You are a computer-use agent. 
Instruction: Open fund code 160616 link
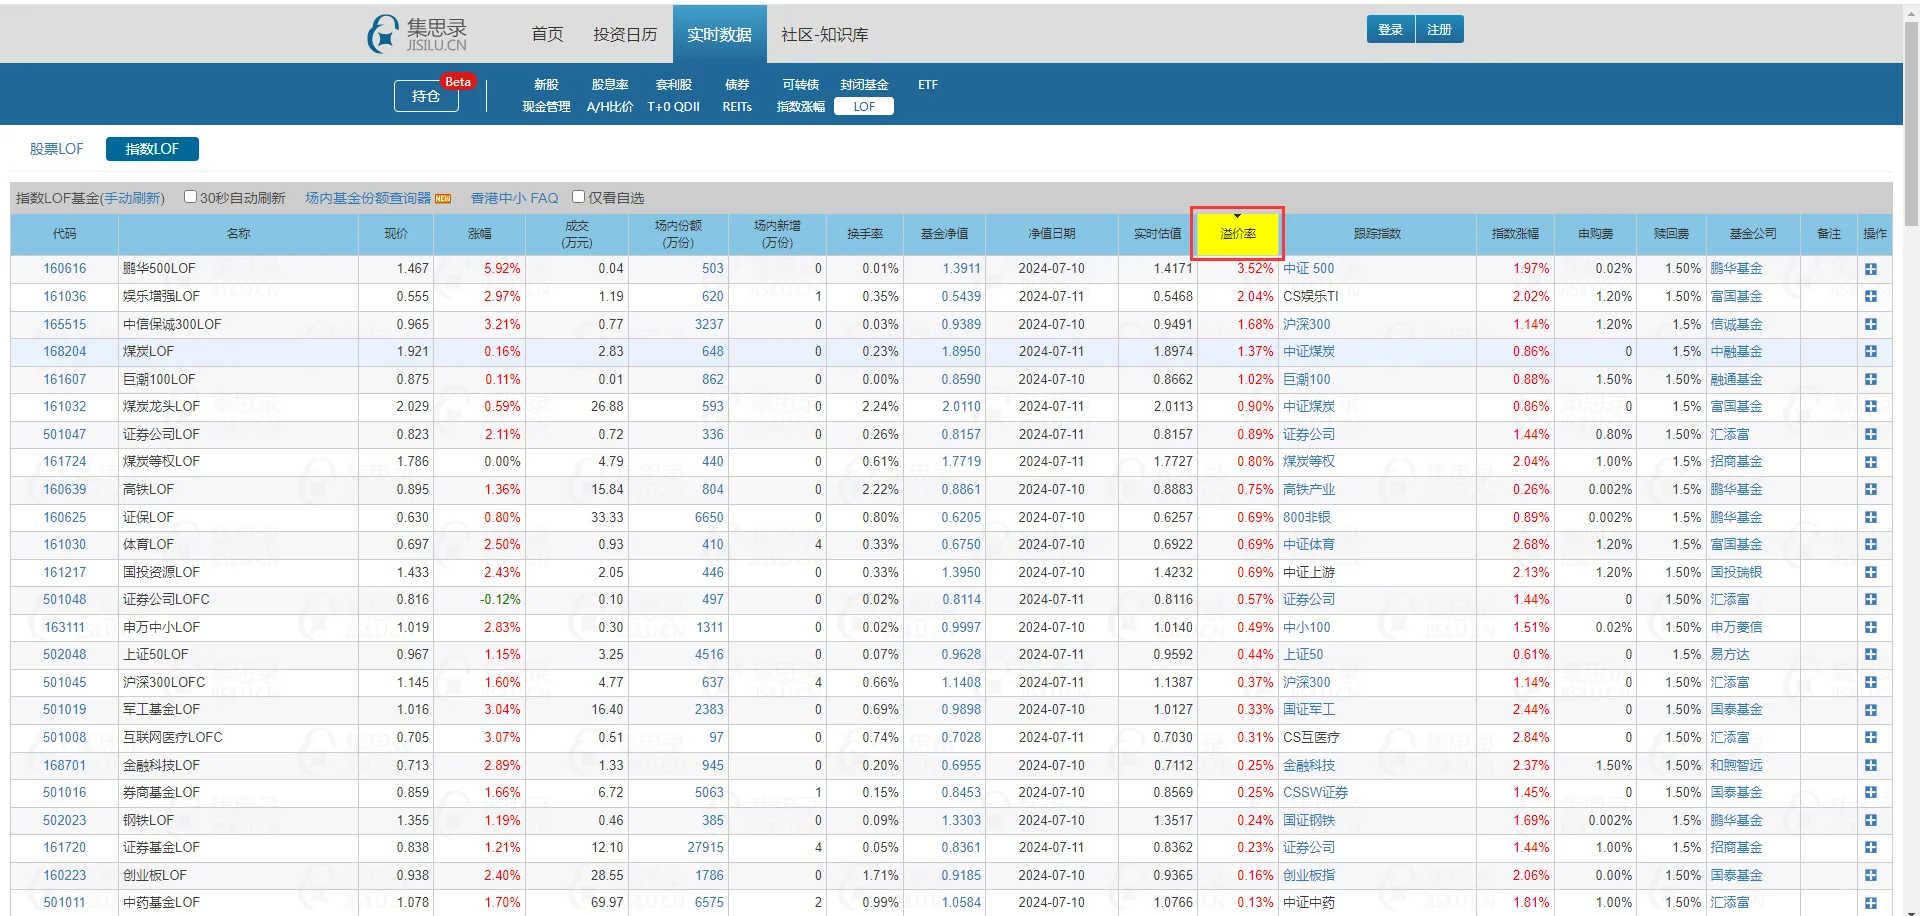[x=65, y=269]
